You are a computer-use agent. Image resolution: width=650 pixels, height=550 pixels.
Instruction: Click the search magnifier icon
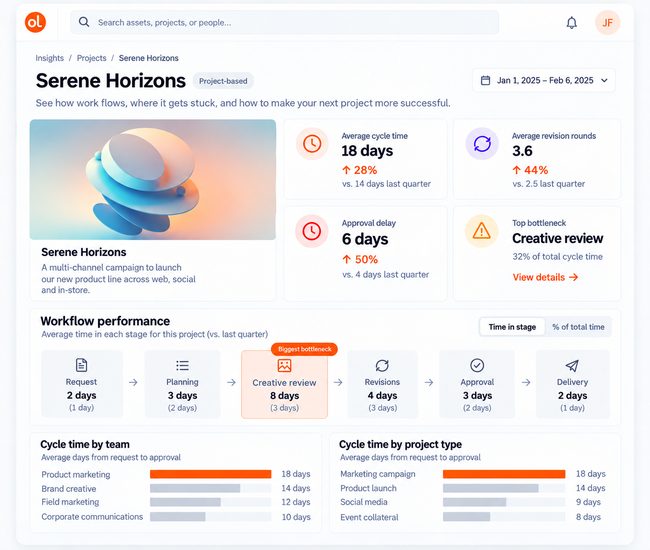[x=84, y=22]
